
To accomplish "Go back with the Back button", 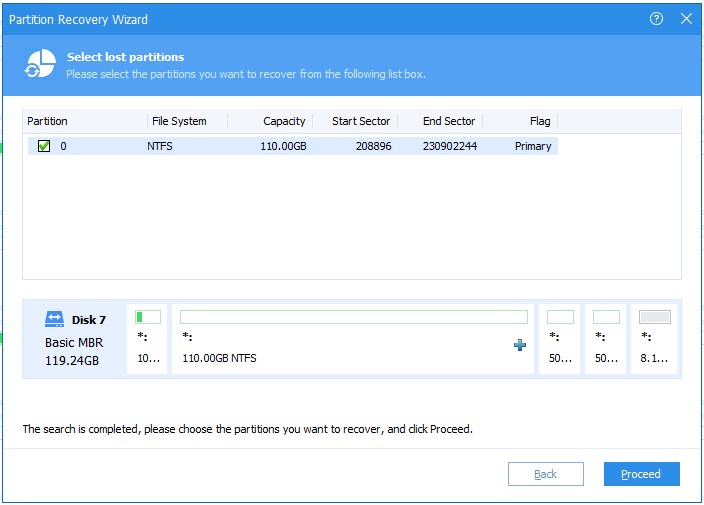I will point(545,474).
